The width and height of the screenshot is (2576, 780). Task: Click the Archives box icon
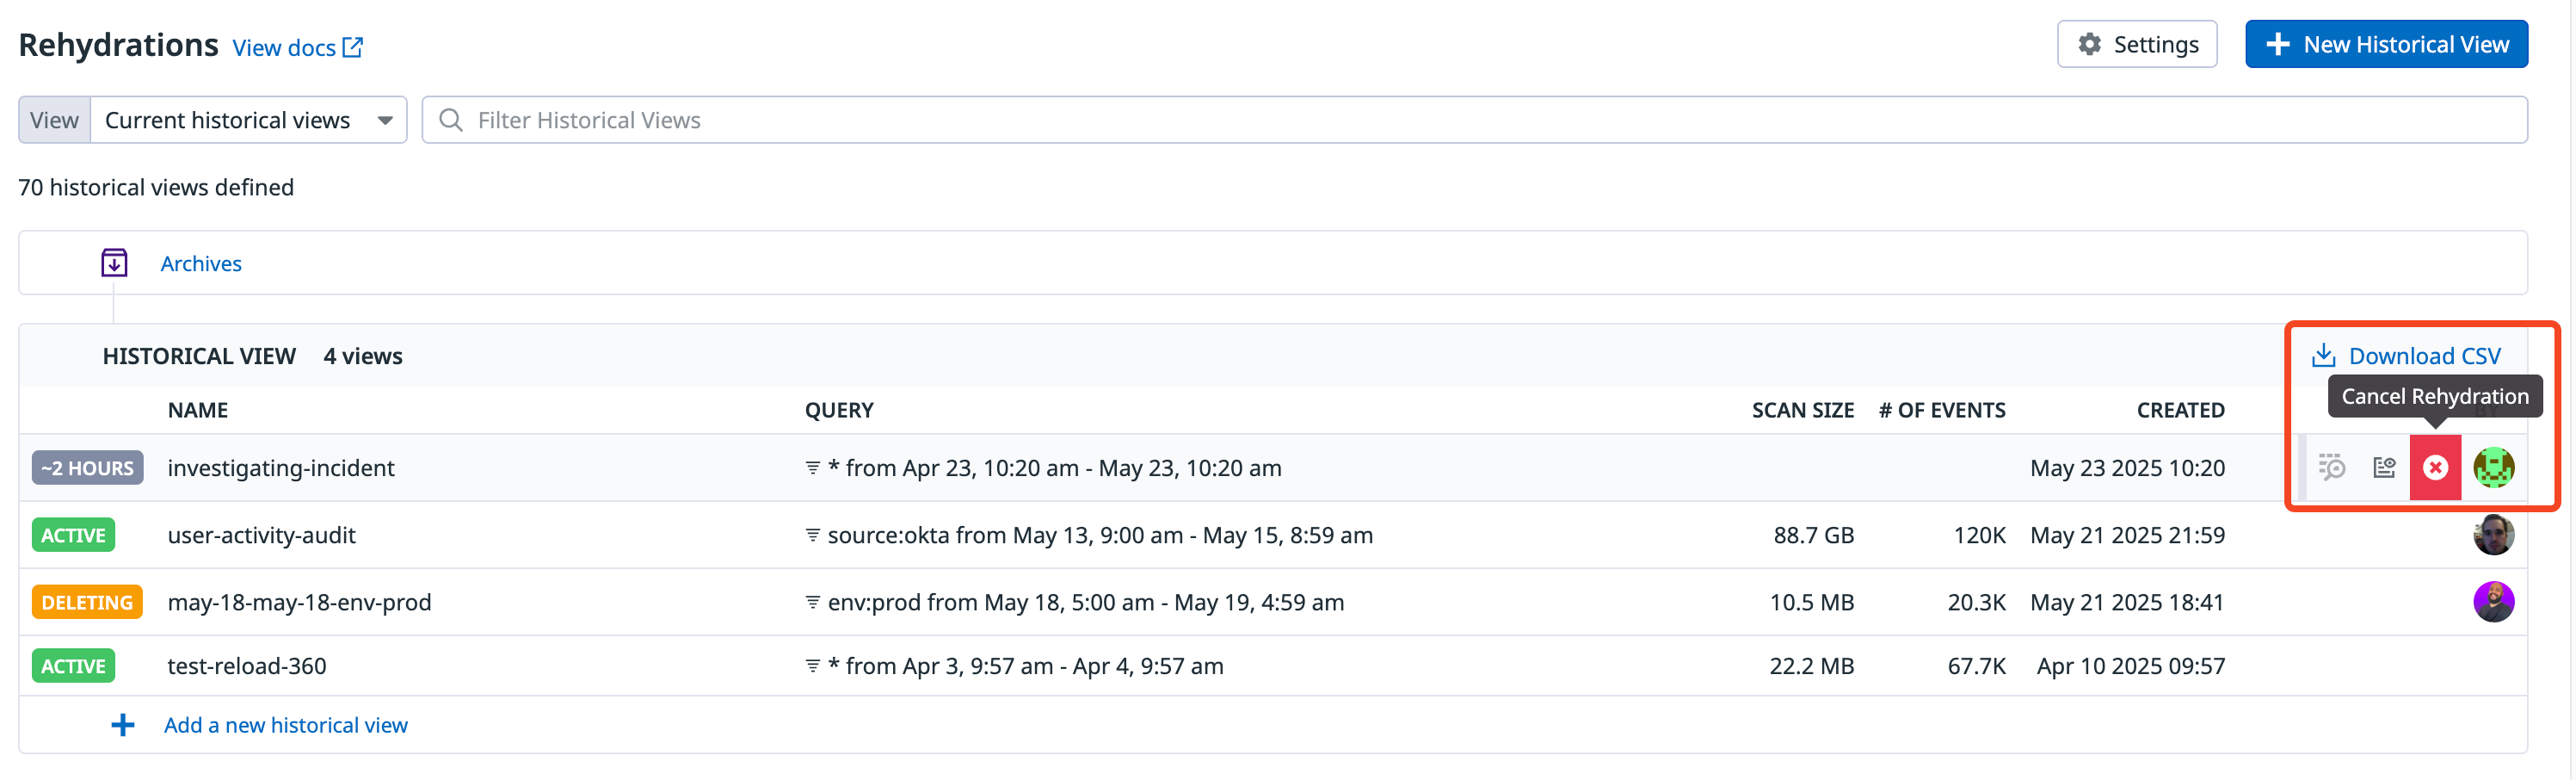[114, 263]
